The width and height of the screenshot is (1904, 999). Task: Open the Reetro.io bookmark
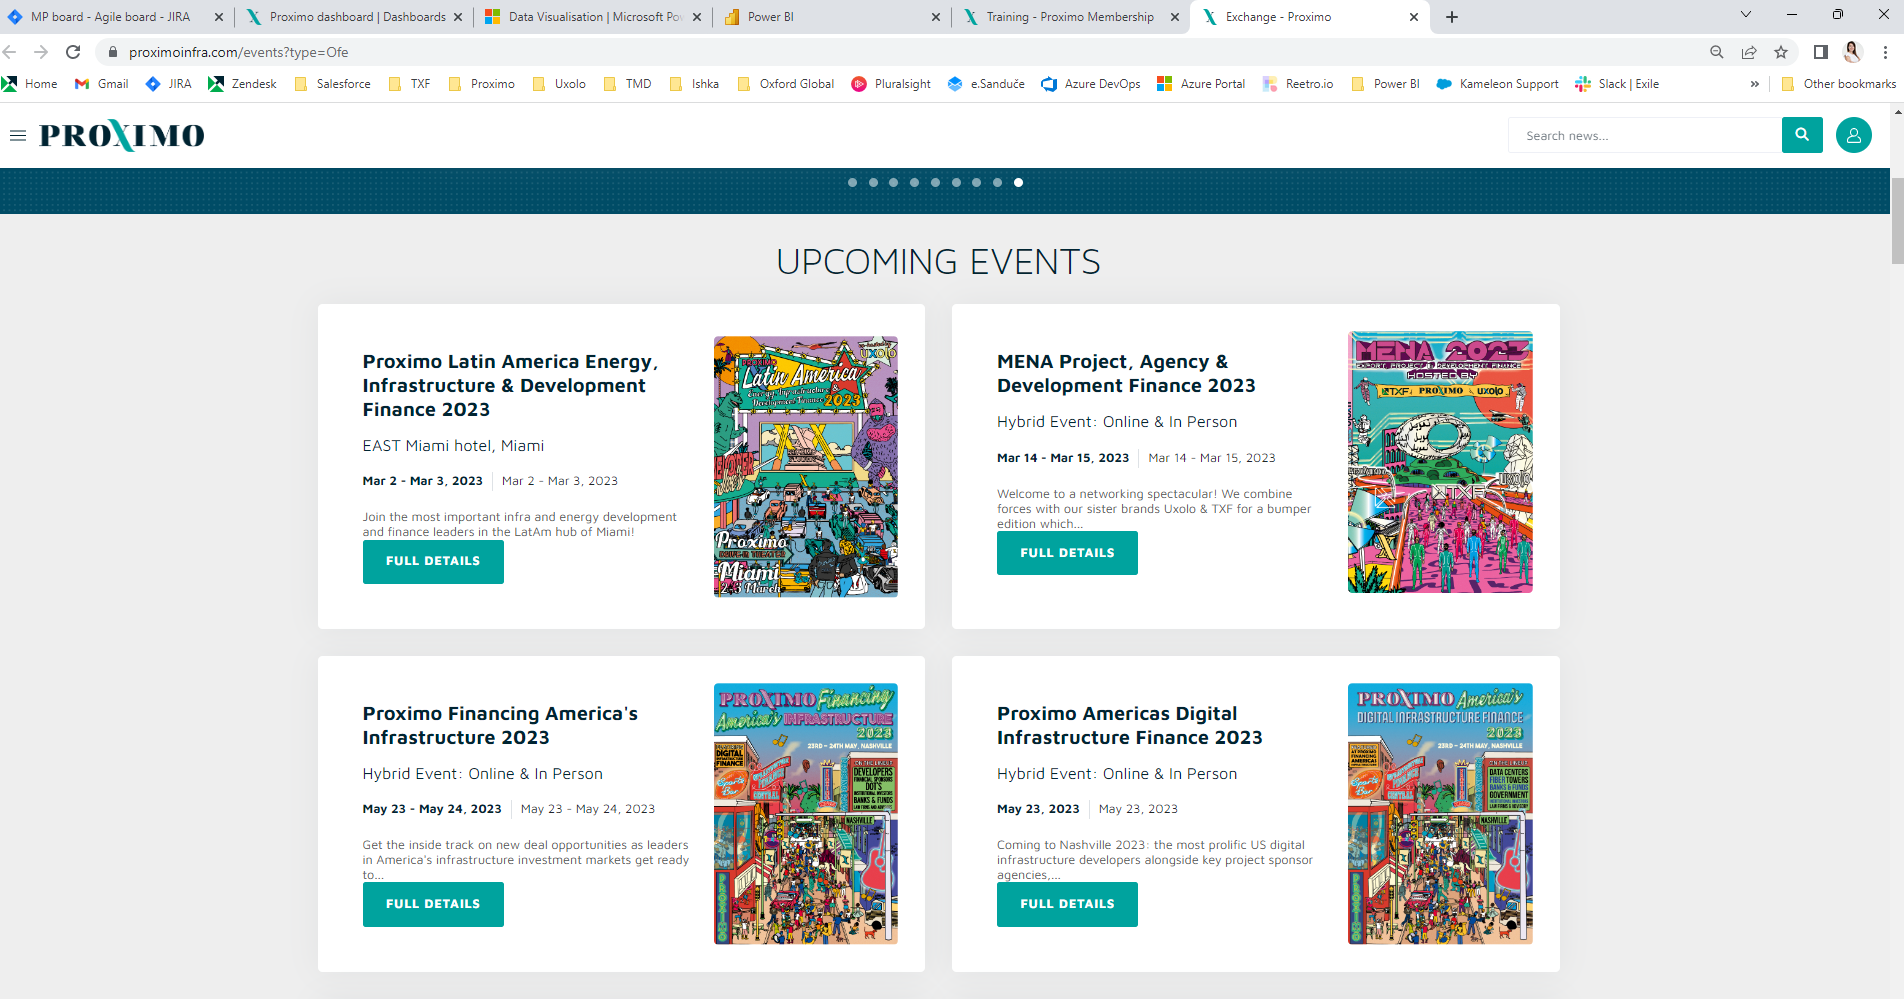1298,84
